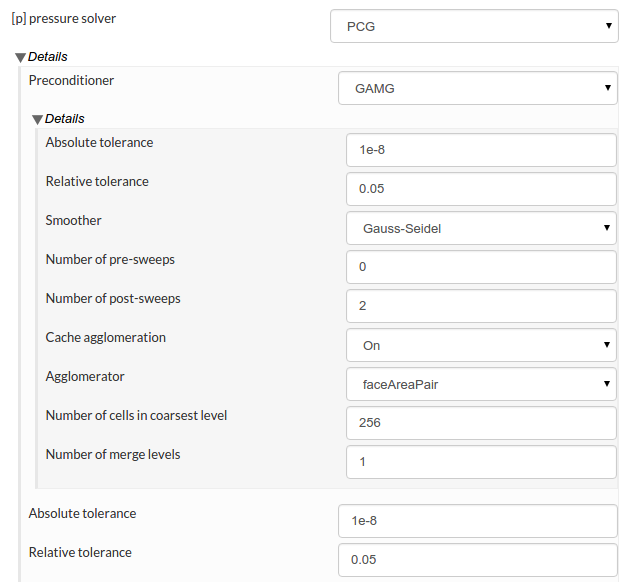
Task: Select the Number of merge levels field
Action: (481, 462)
